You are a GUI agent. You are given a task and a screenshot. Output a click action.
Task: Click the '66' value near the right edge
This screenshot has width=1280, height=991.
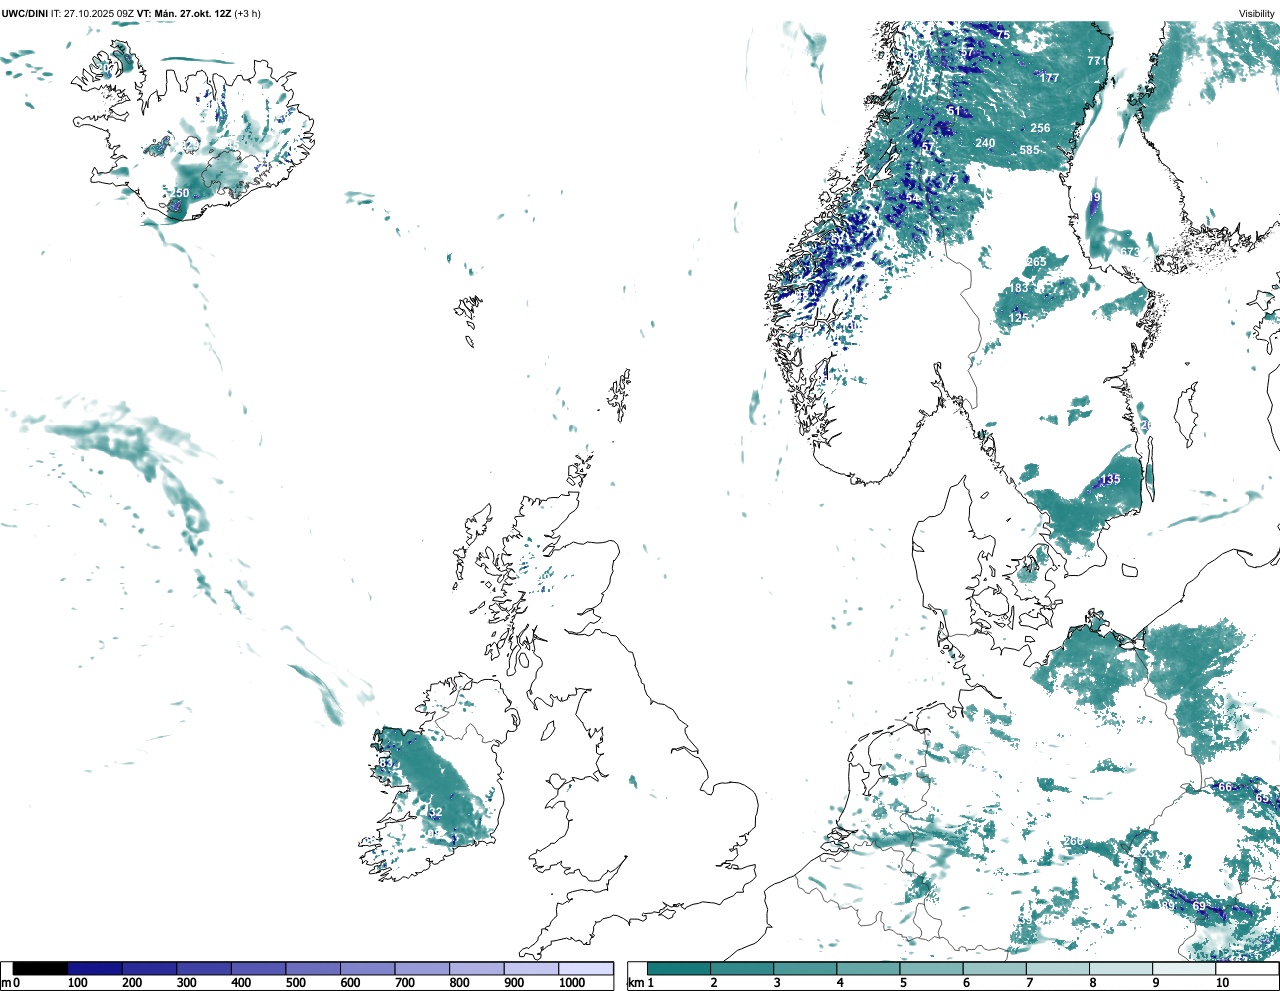(x=1225, y=787)
